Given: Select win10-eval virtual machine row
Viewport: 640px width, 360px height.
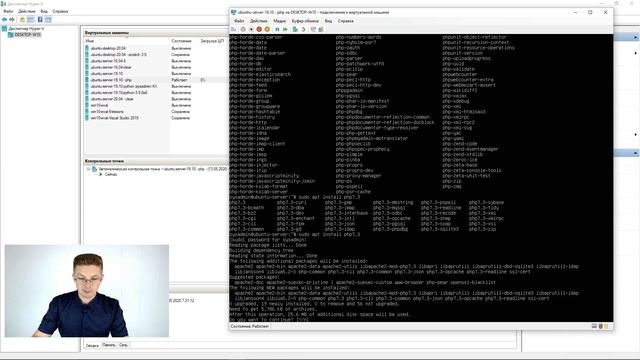Looking at the screenshot, I should point(99,105).
